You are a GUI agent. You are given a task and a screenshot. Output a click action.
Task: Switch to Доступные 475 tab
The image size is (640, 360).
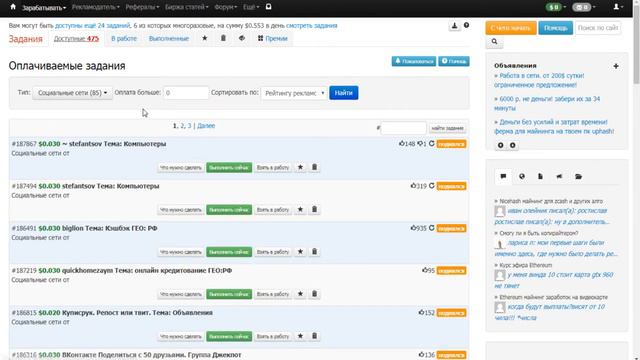(x=76, y=39)
